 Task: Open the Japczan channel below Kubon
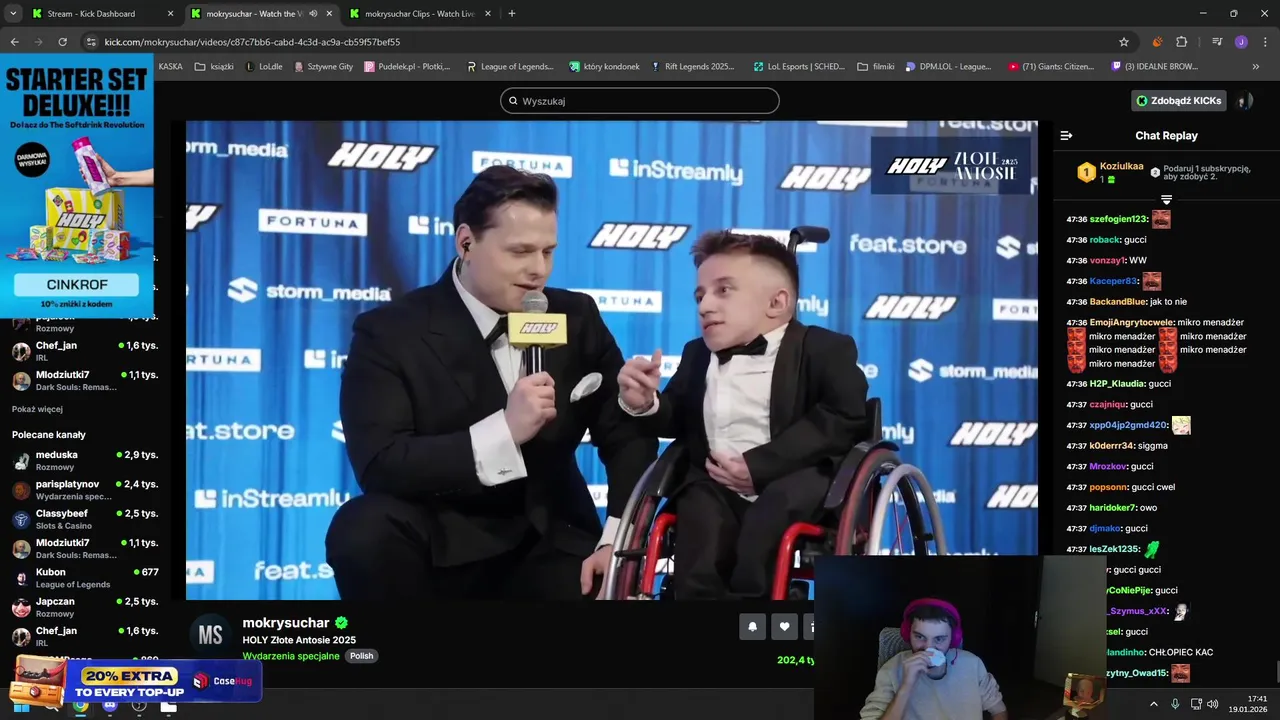pos(85,607)
